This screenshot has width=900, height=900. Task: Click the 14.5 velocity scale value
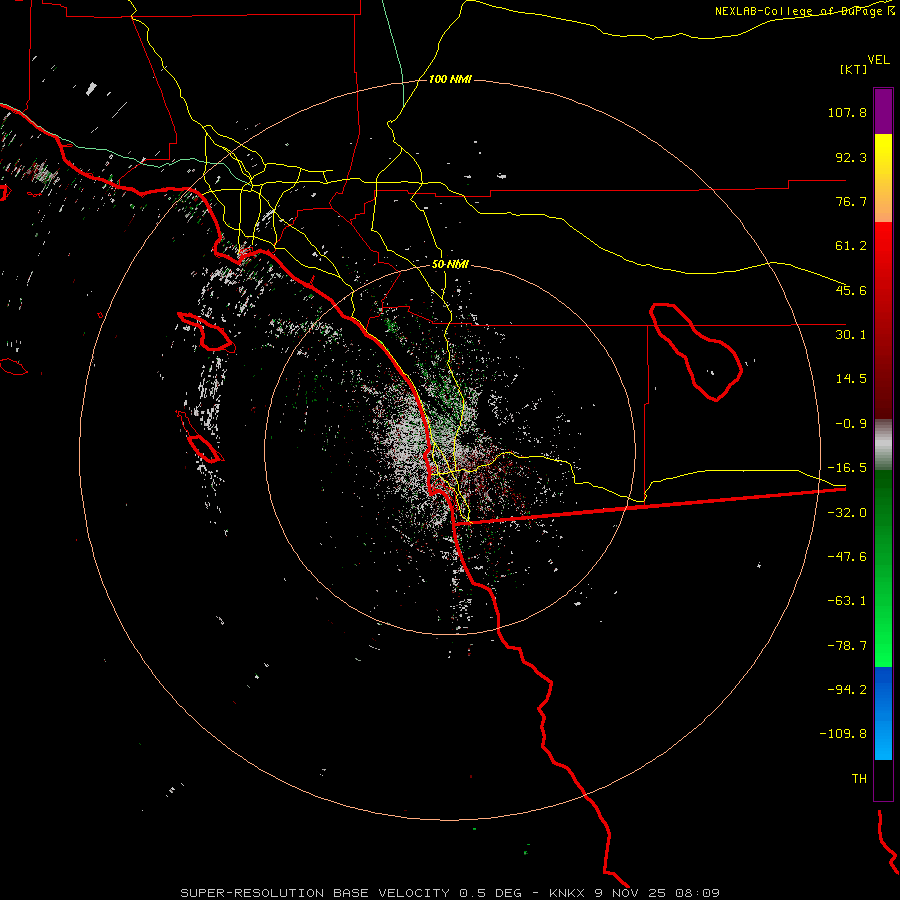point(851,379)
